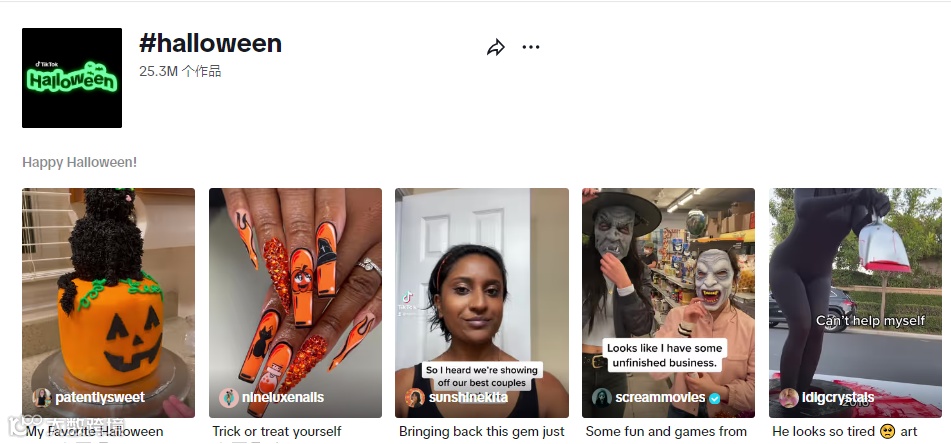This screenshot has height=444, width=951.
Task: Click the TikTok Halloween hashtag logo
Action: click(72, 78)
